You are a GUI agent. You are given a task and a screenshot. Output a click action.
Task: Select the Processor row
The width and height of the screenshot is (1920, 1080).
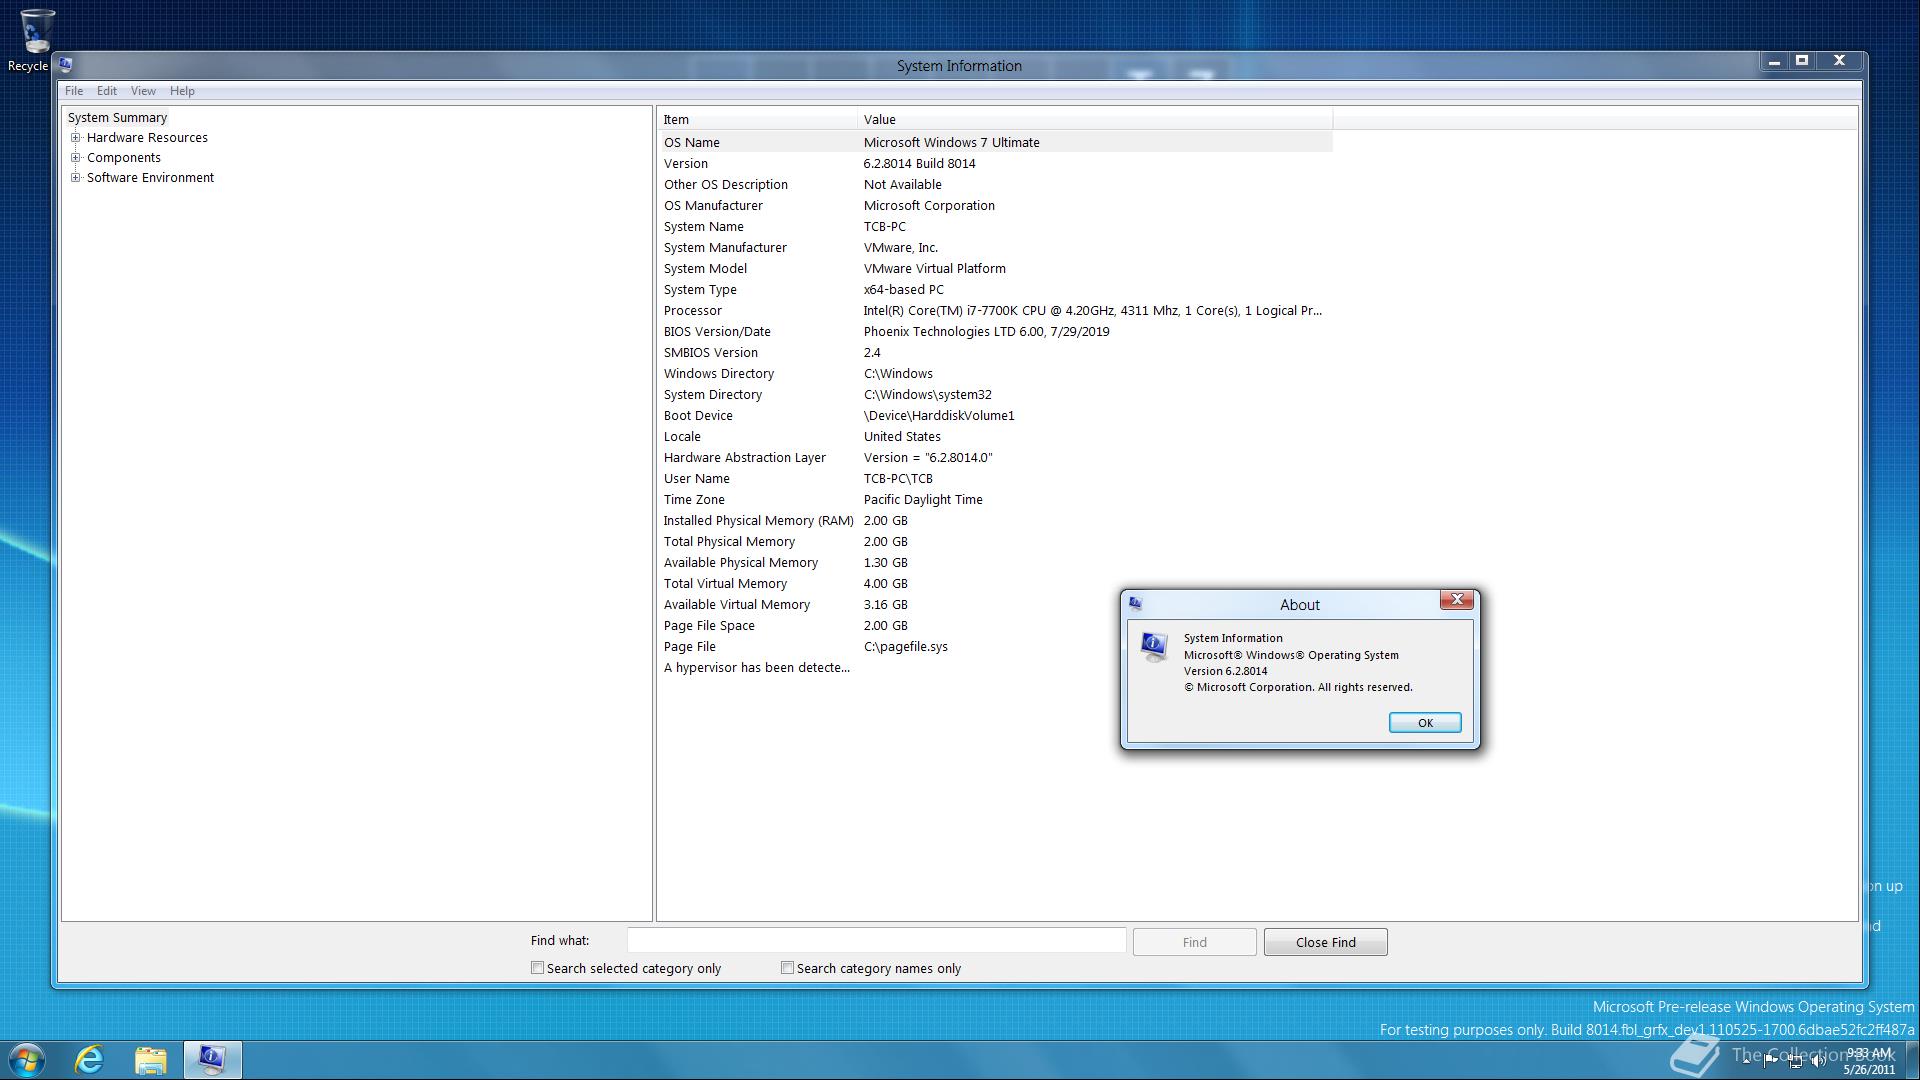(x=995, y=311)
